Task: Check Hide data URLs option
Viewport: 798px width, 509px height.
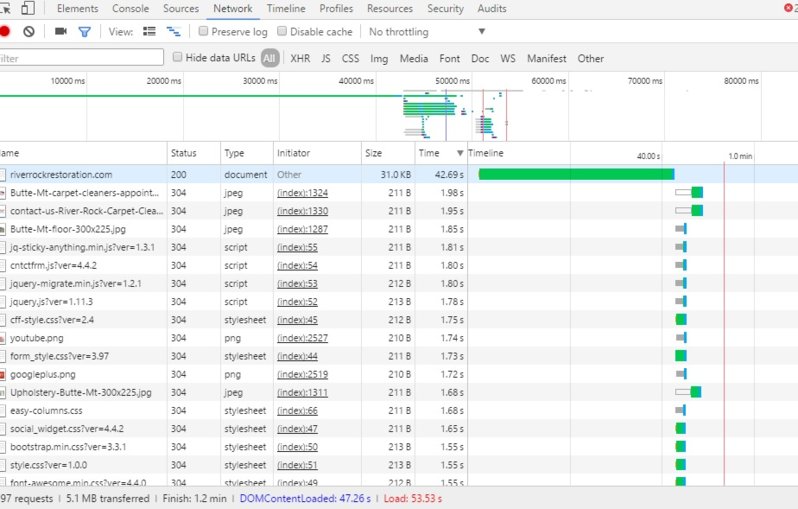Action: [177, 58]
